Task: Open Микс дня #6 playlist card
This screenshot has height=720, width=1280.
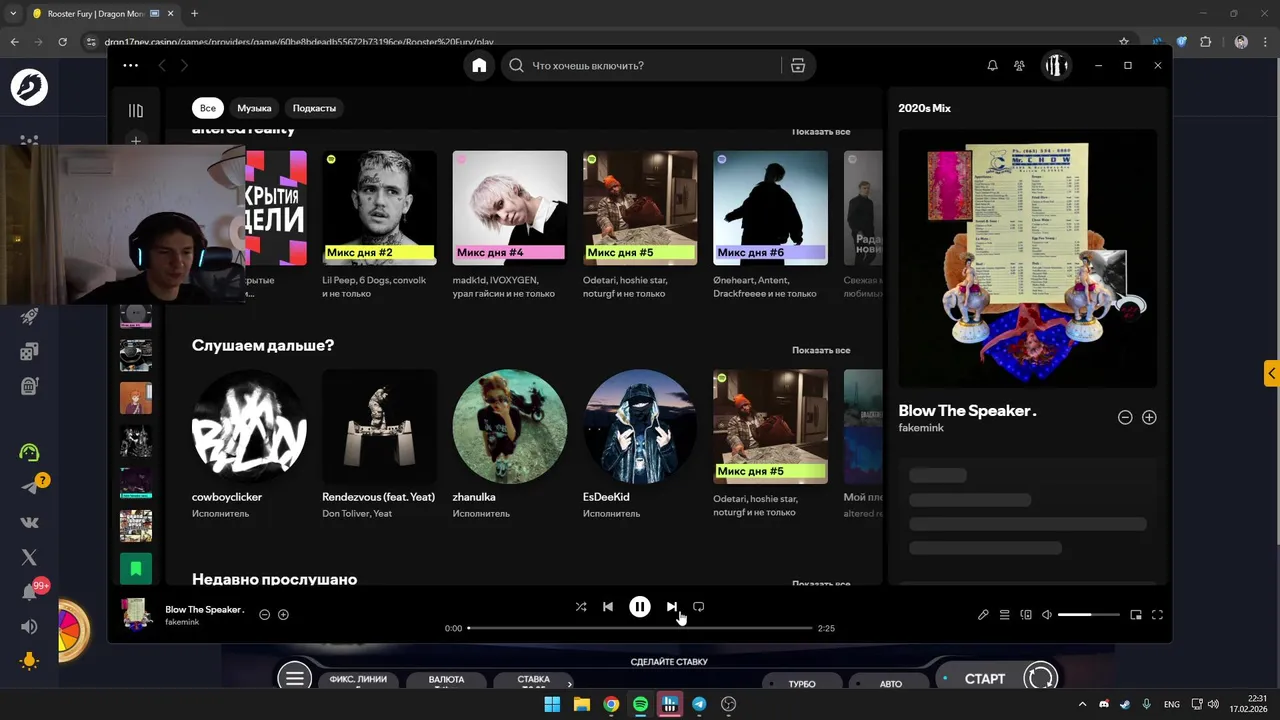Action: [770, 225]
